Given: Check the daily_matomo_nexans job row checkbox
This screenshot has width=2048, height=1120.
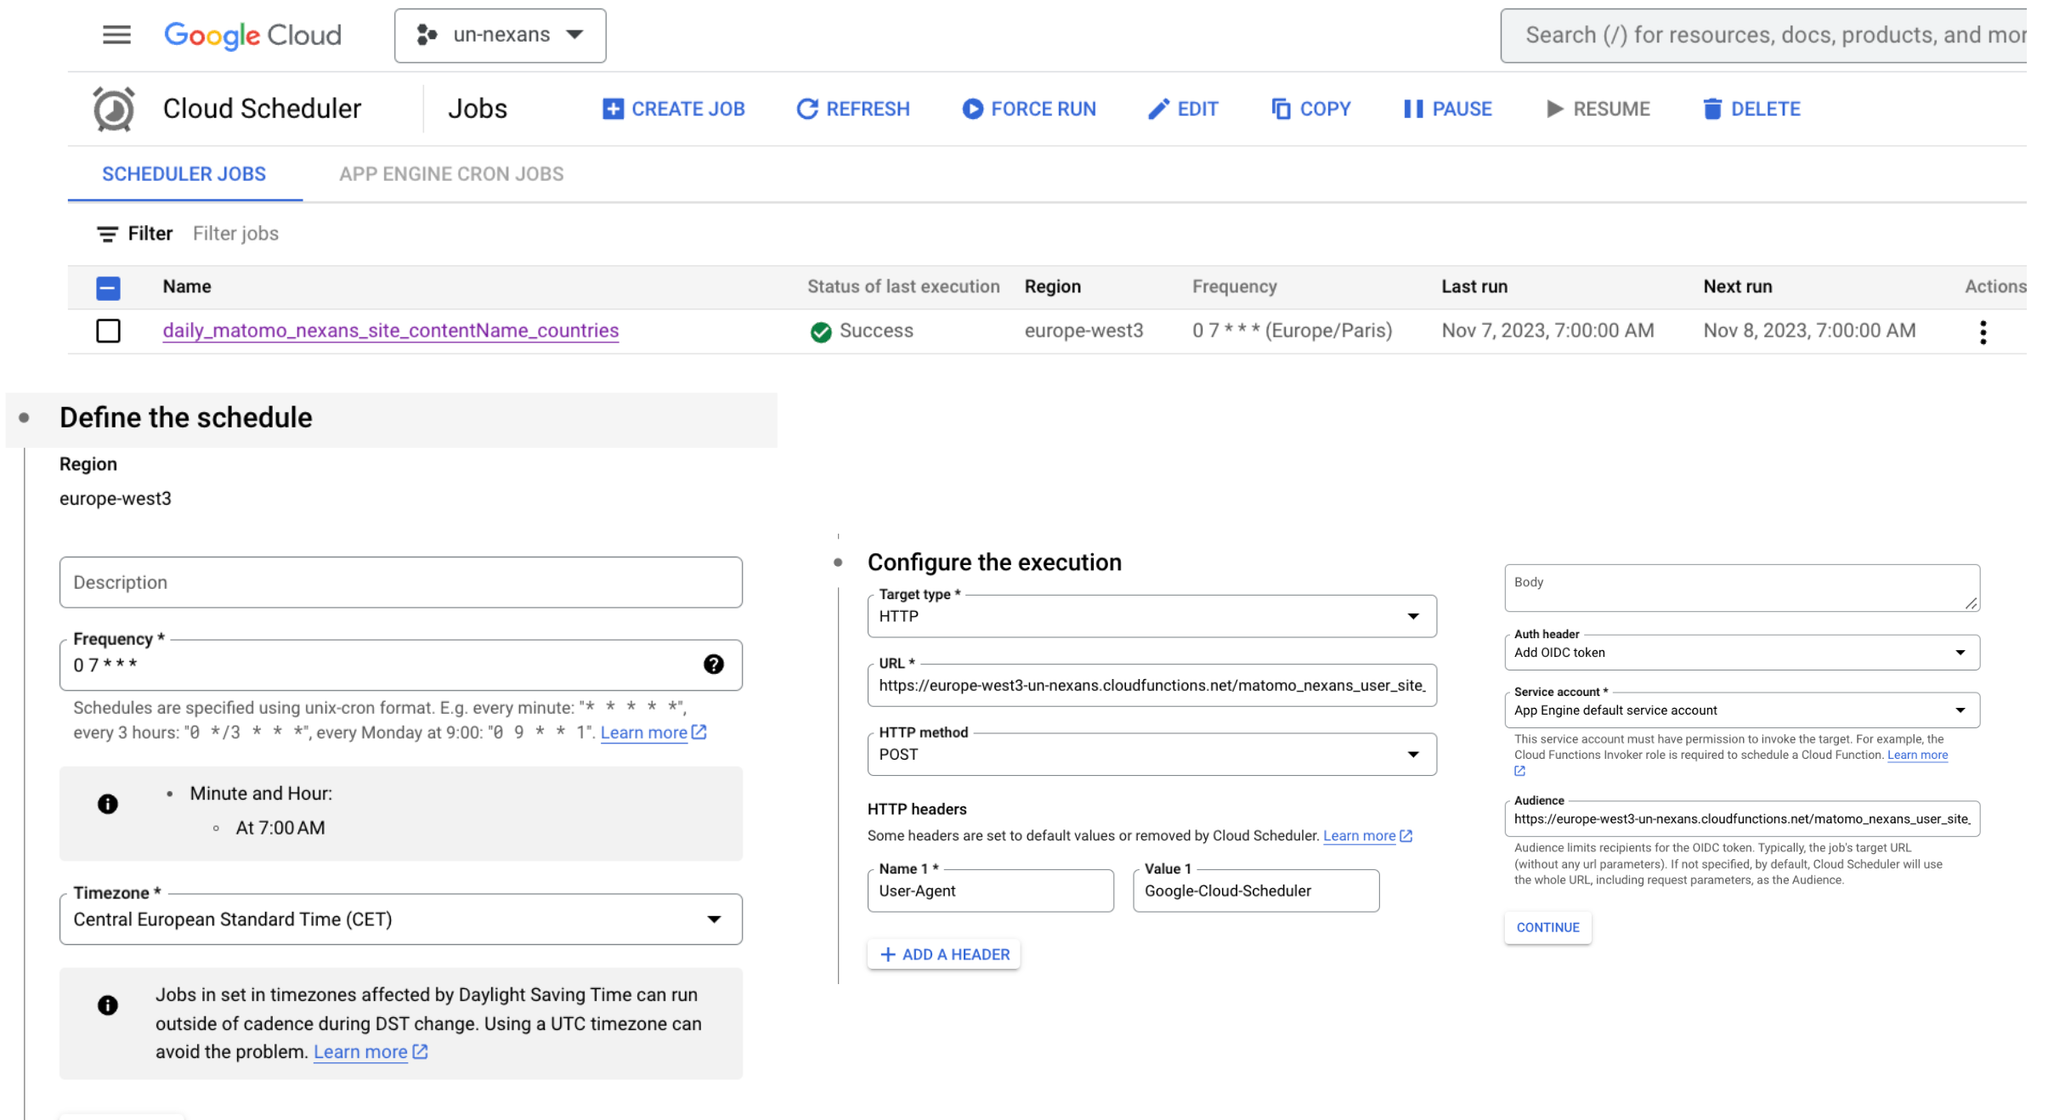Looking at the screenshot, I should tap(108, 331).
